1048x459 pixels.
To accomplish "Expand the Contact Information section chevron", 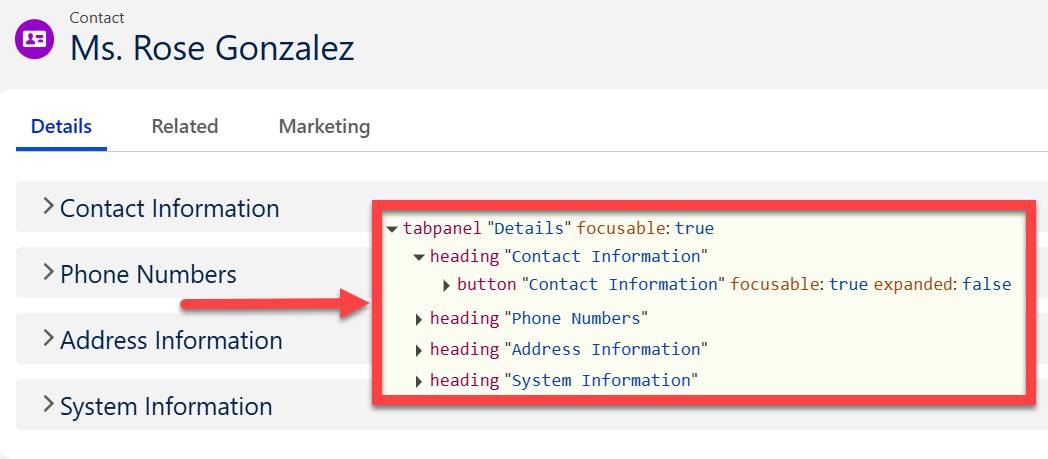I will click(48, 206).
